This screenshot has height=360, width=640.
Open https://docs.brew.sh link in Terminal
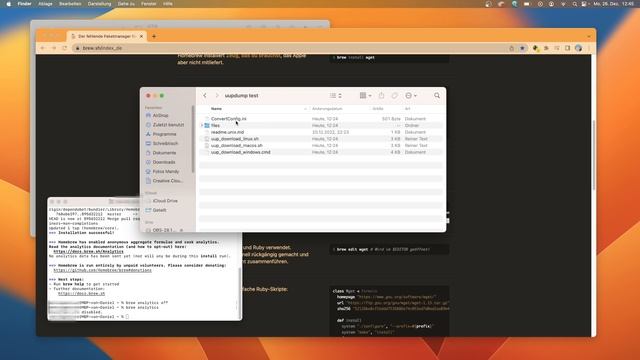81,293
